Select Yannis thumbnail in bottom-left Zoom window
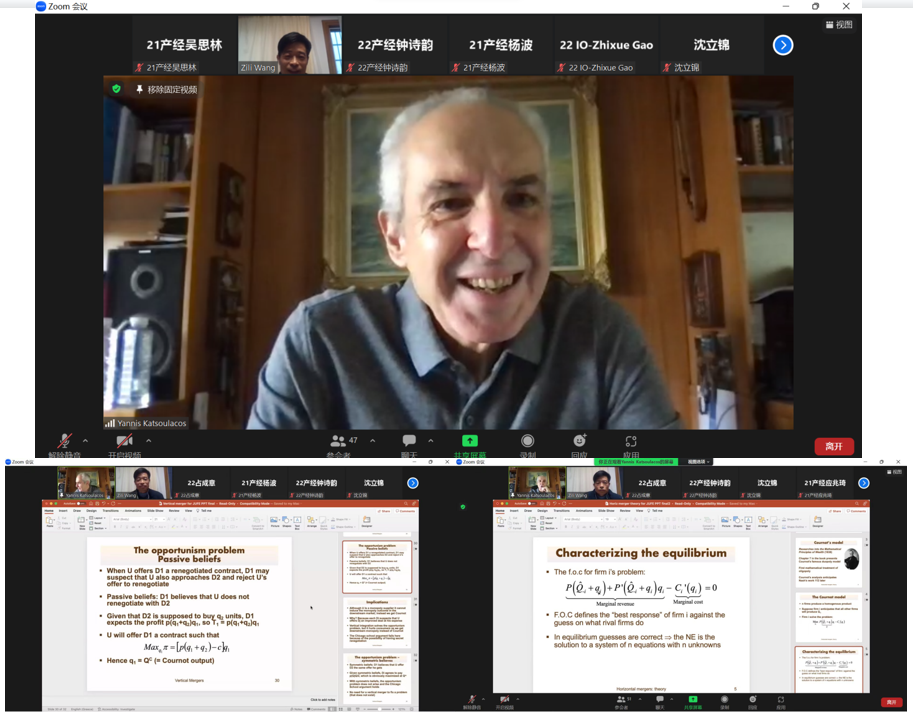 (85, 483)
